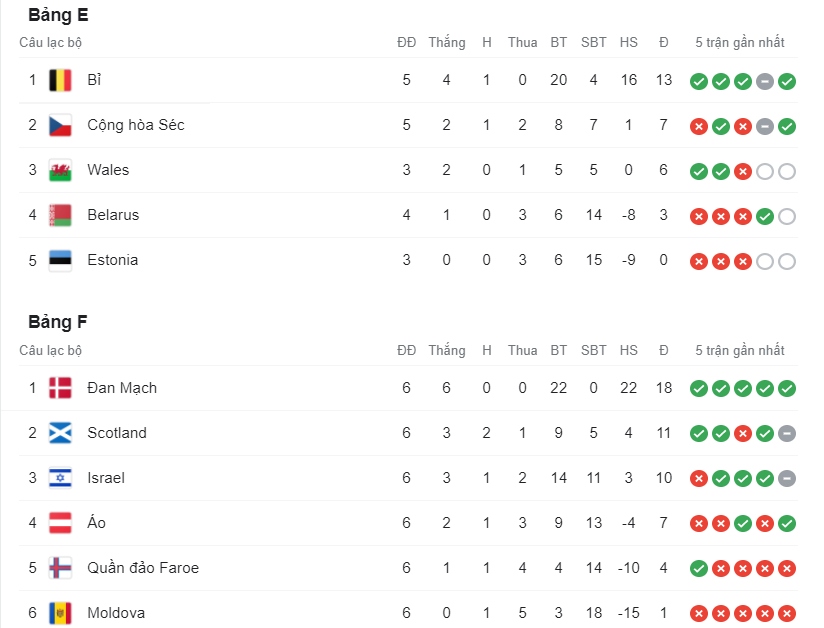Click Belgium's gray draw result icon
Screen dimensions: 824x628
tap(765, 81)
